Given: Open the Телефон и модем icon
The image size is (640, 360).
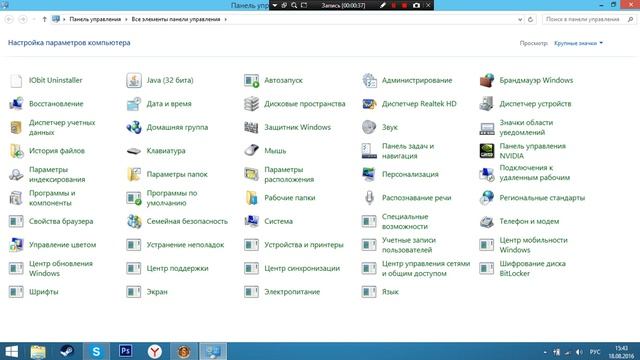Looking at the screenshot, I should point(487,222).
